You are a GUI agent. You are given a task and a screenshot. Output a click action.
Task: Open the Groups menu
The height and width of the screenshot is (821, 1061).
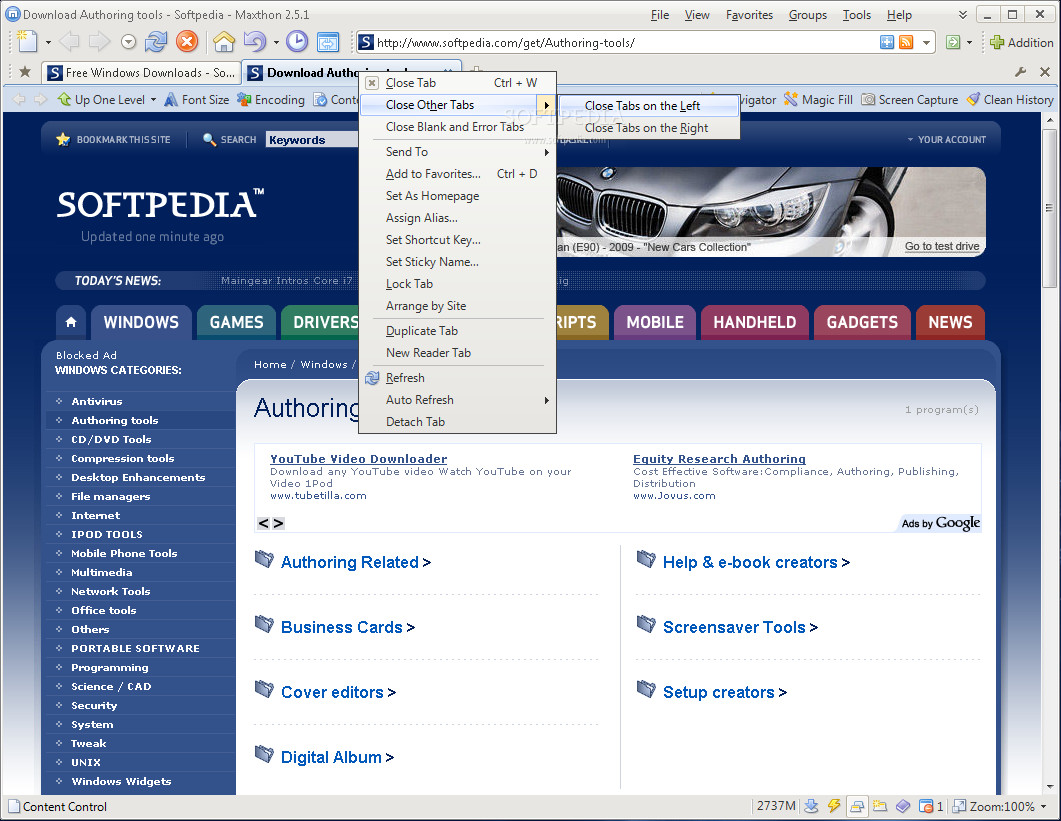(x=808, y=15)
